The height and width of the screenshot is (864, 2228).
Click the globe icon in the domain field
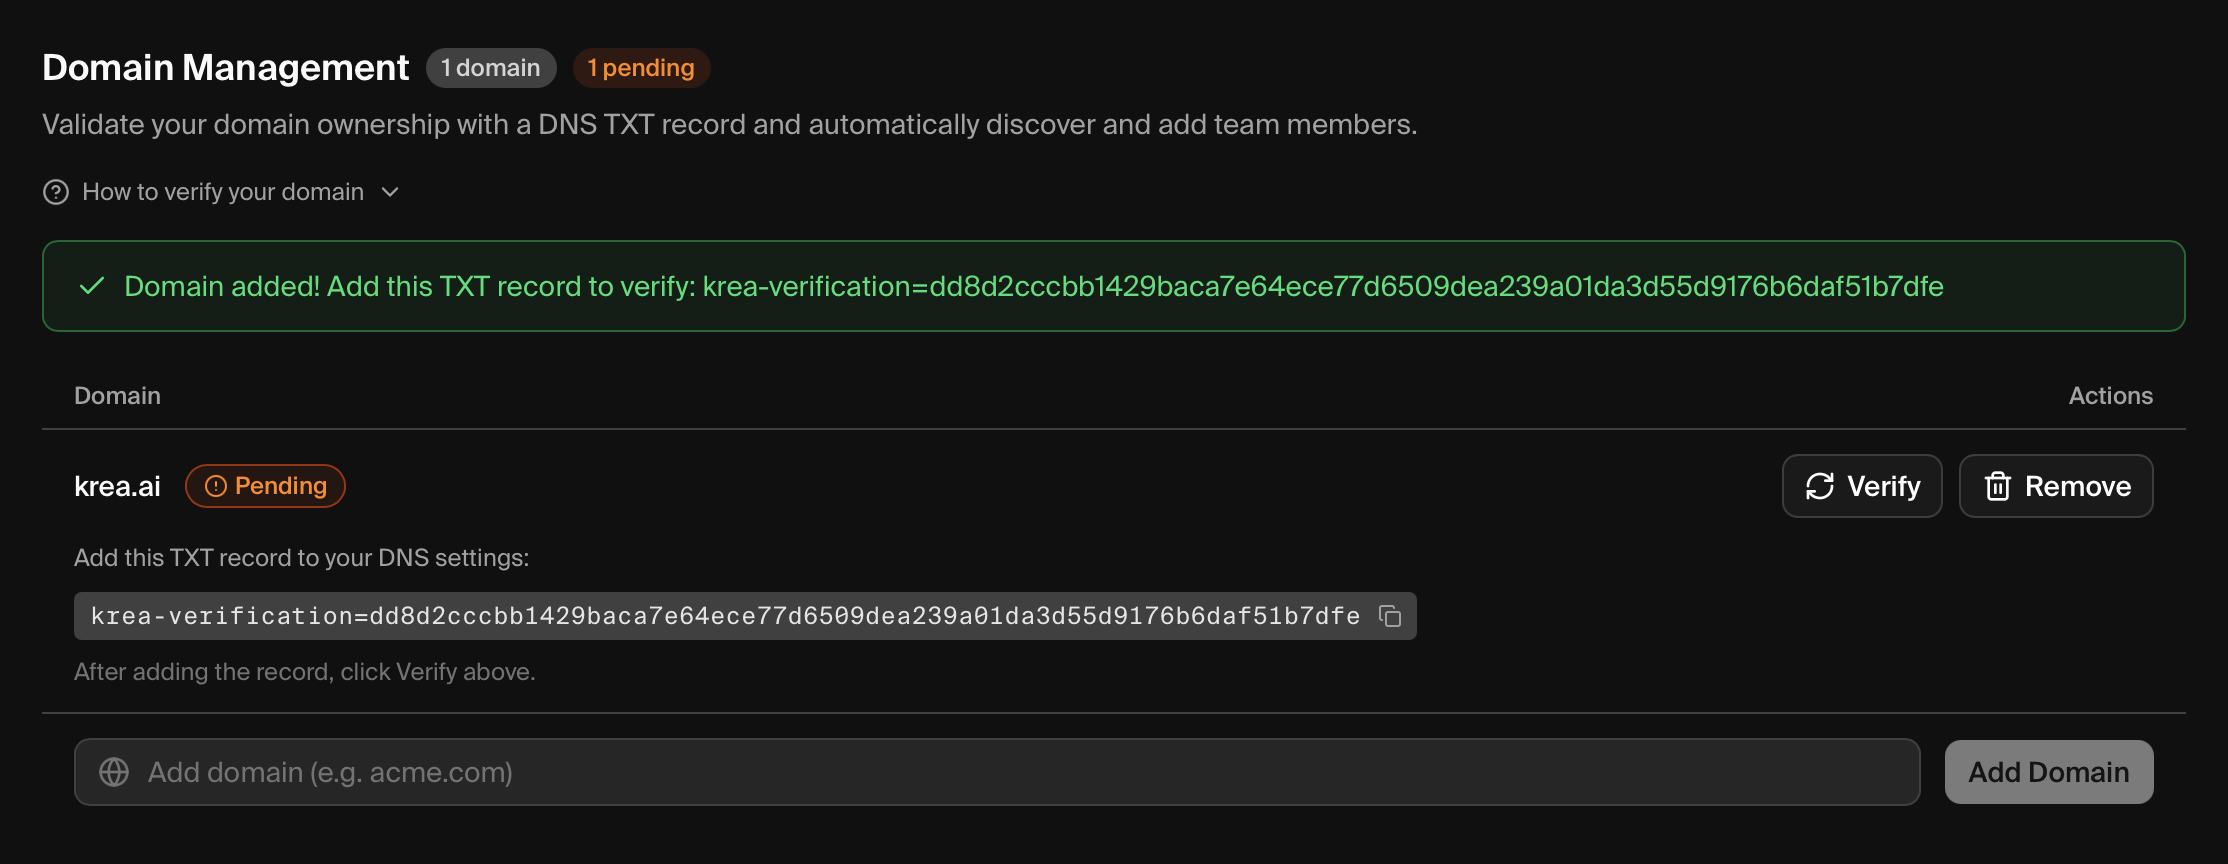[x=114, y=772]
